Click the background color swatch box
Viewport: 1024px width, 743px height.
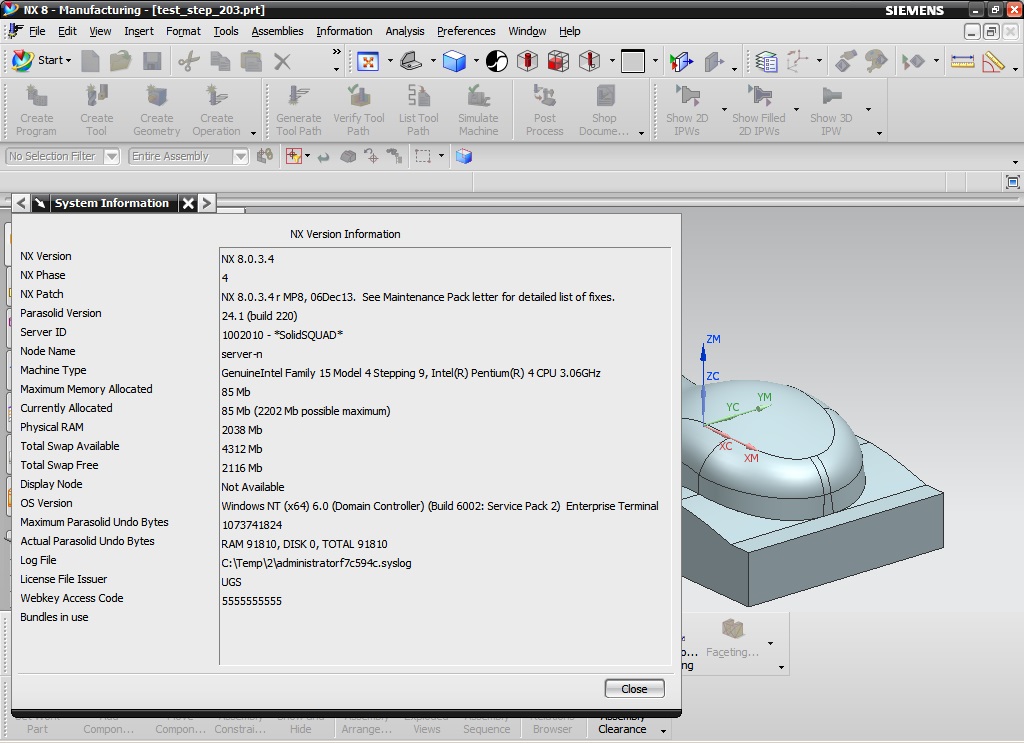click(x=632, y=61)
